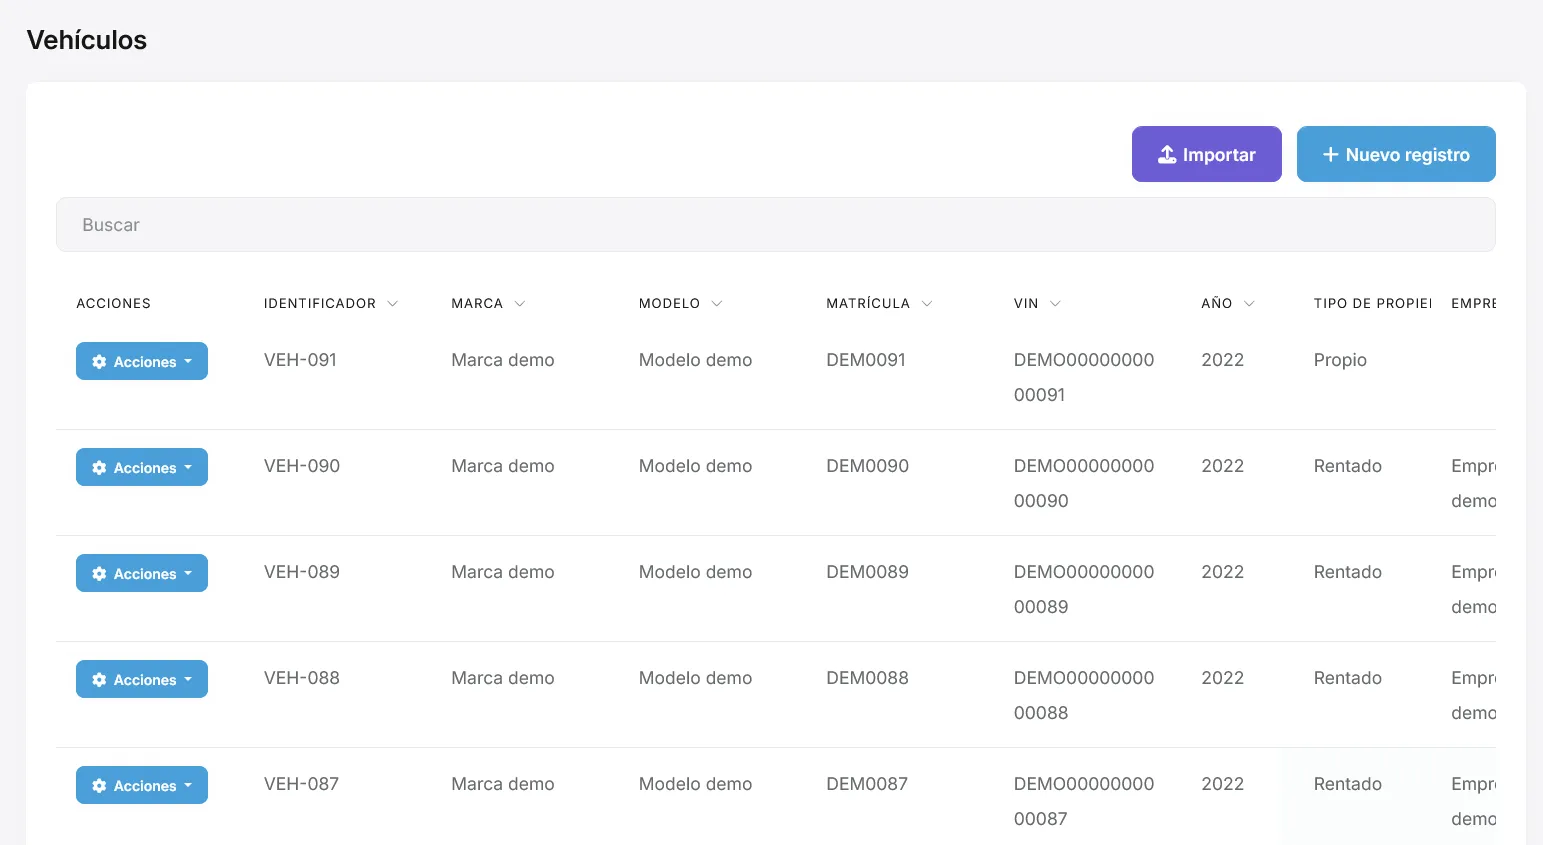Sort by the VIN column chevron
Image resolution: width=1543 pixels, height=845 pixels.
tap(1055, 304)
